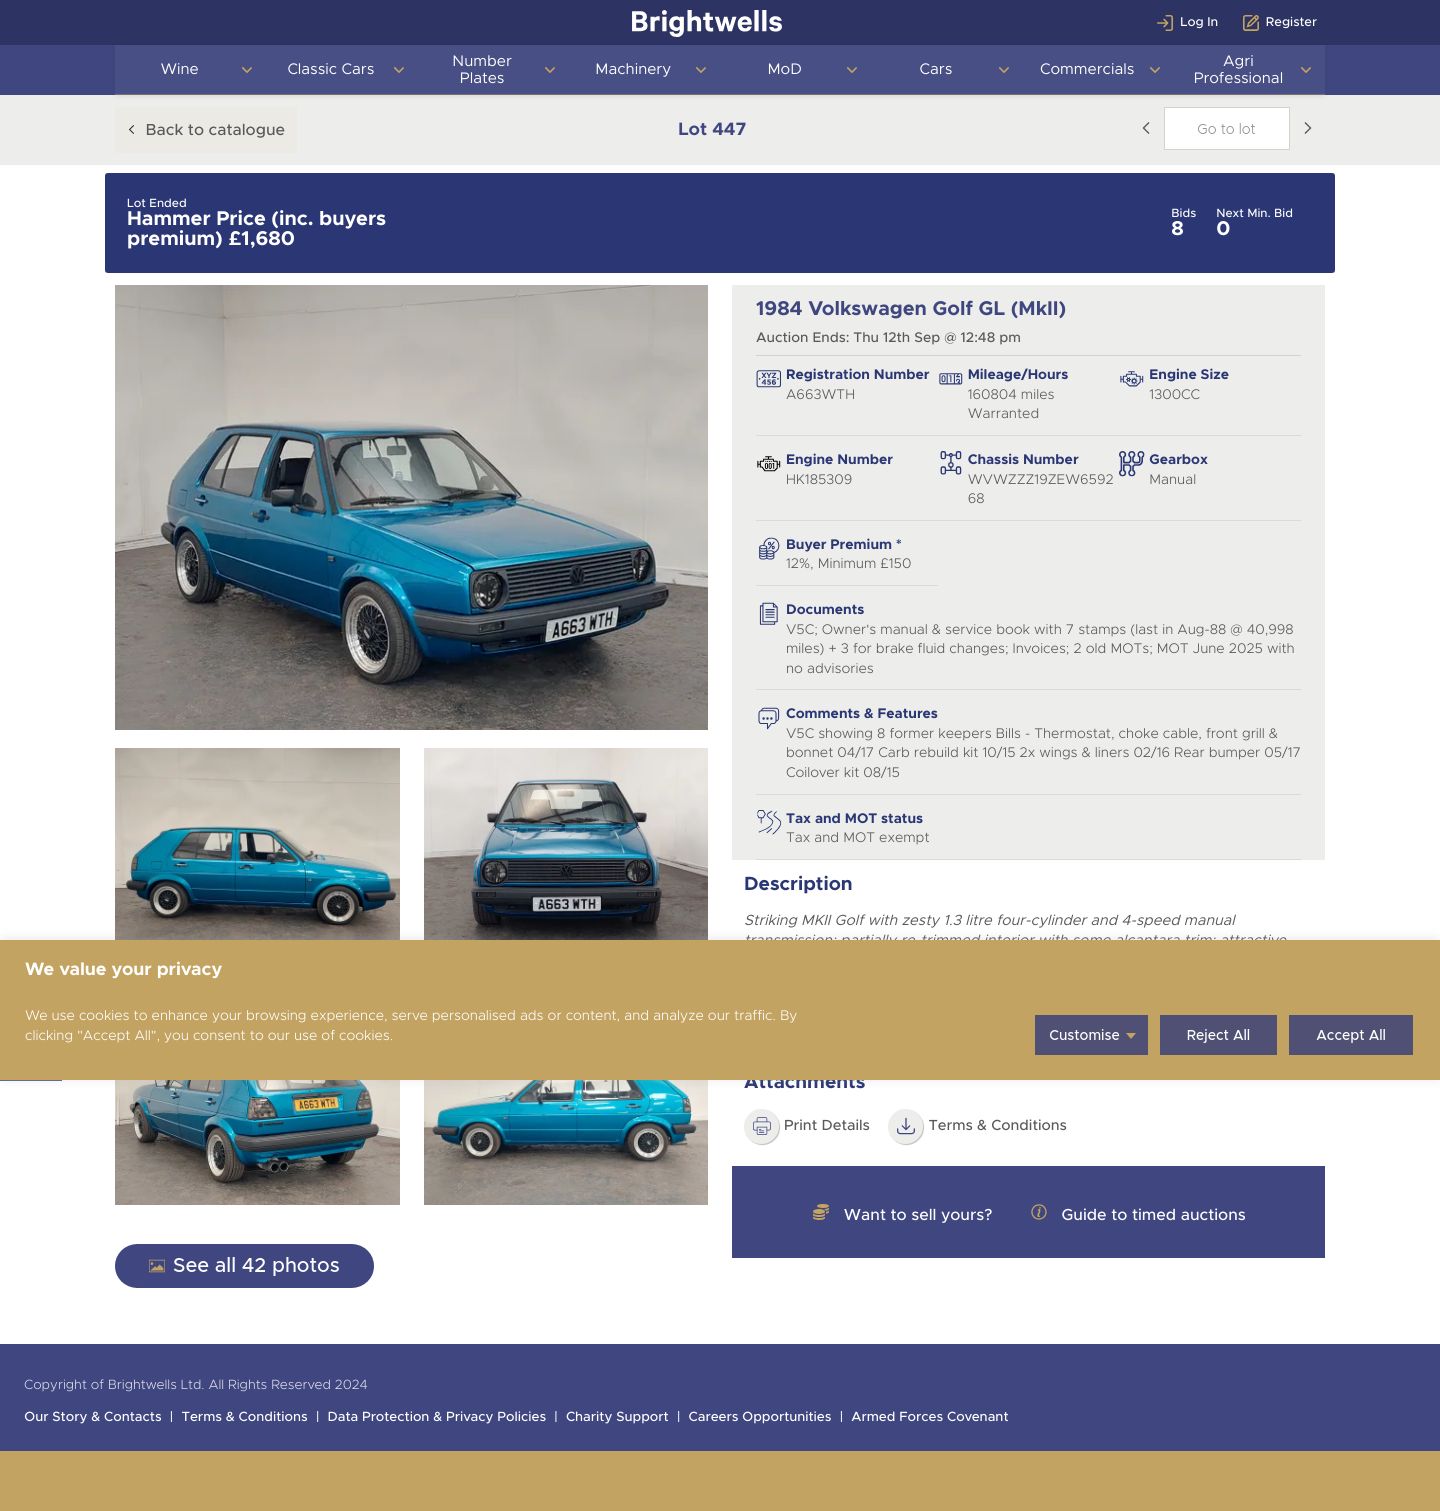Expand the Machinery menu chevron
1440x1511 pixels.
coord(701,70)
